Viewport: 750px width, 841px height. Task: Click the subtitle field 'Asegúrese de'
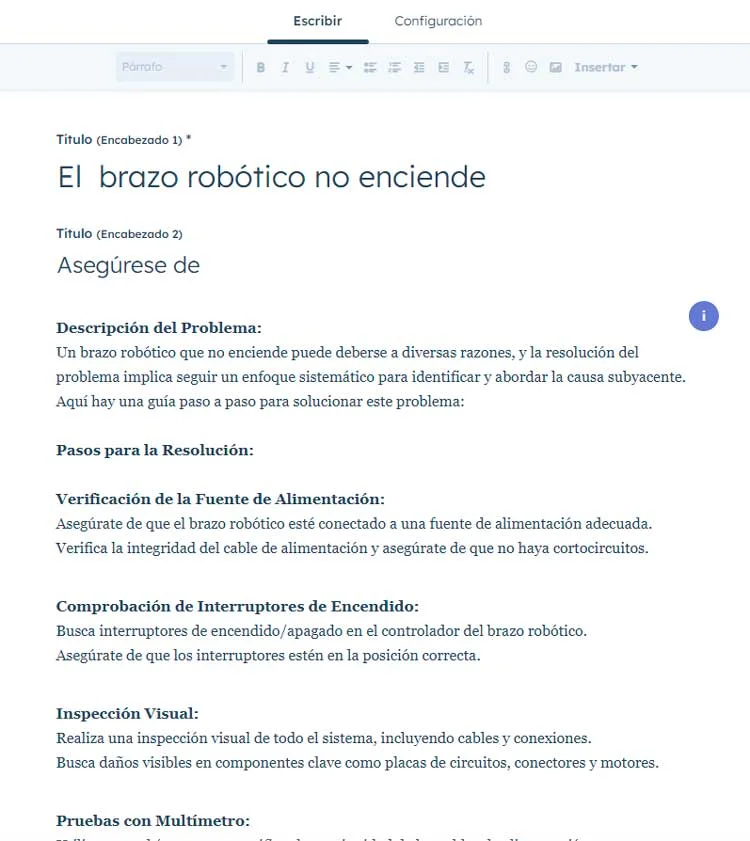tap(129, 265)
